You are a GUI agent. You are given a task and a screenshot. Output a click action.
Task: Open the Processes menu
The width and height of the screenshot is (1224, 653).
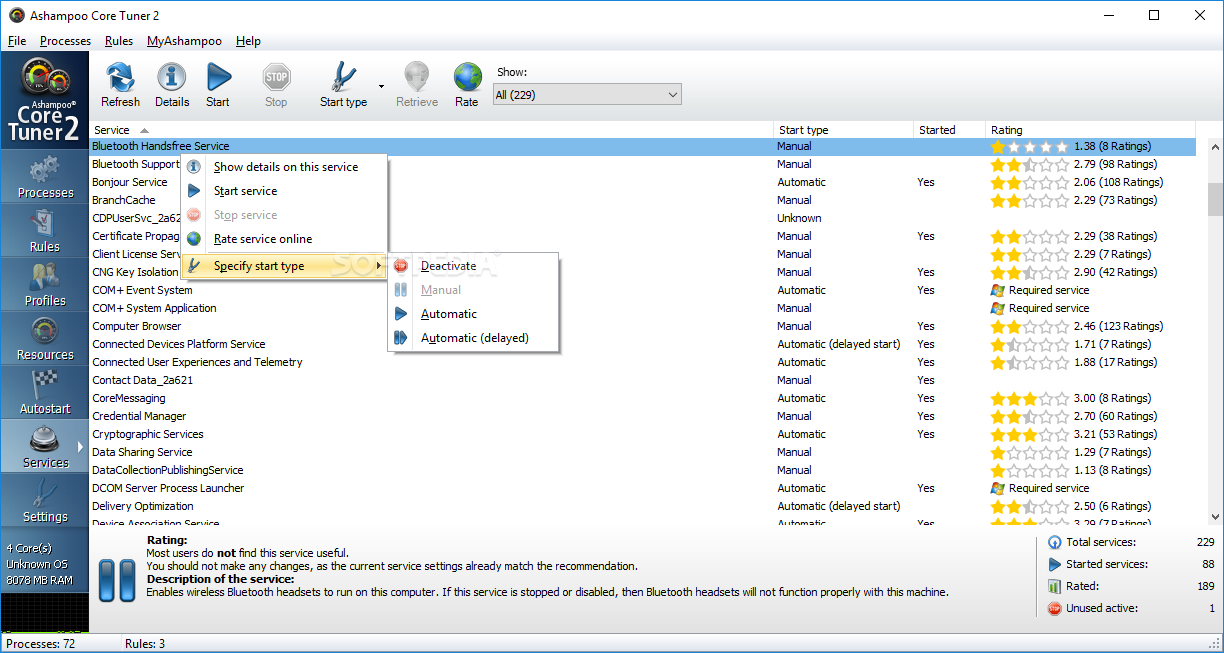click(x=65, y=41)
